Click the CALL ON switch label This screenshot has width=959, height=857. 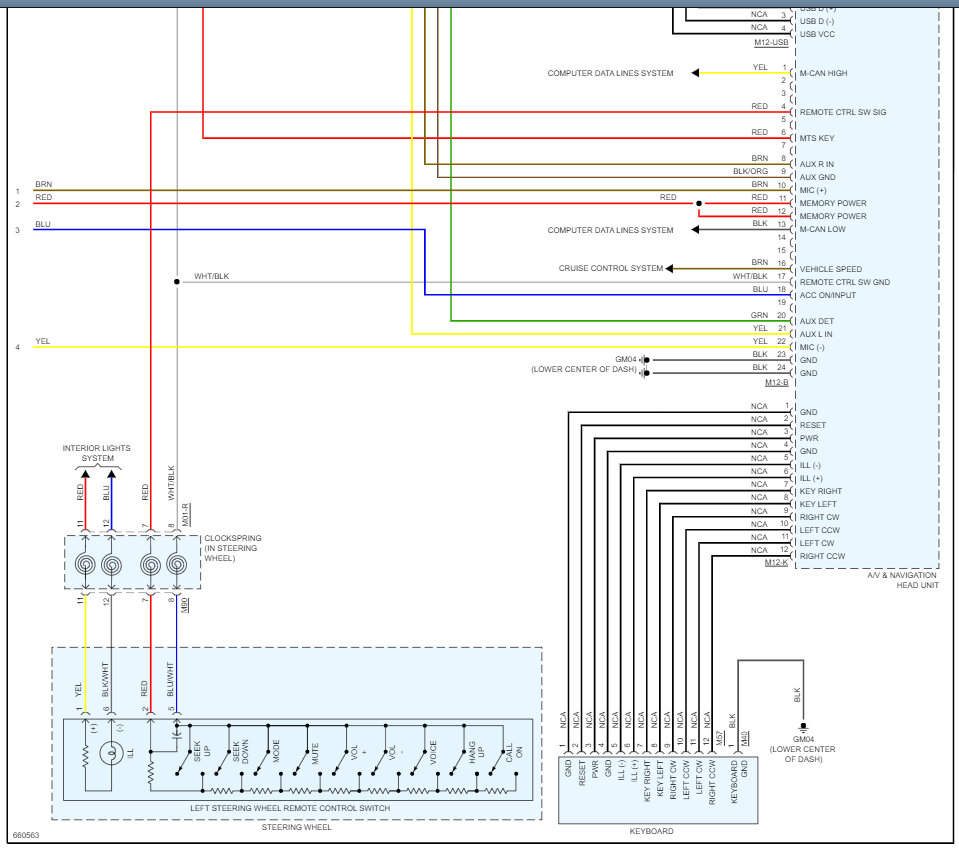[x=514, y=752]
